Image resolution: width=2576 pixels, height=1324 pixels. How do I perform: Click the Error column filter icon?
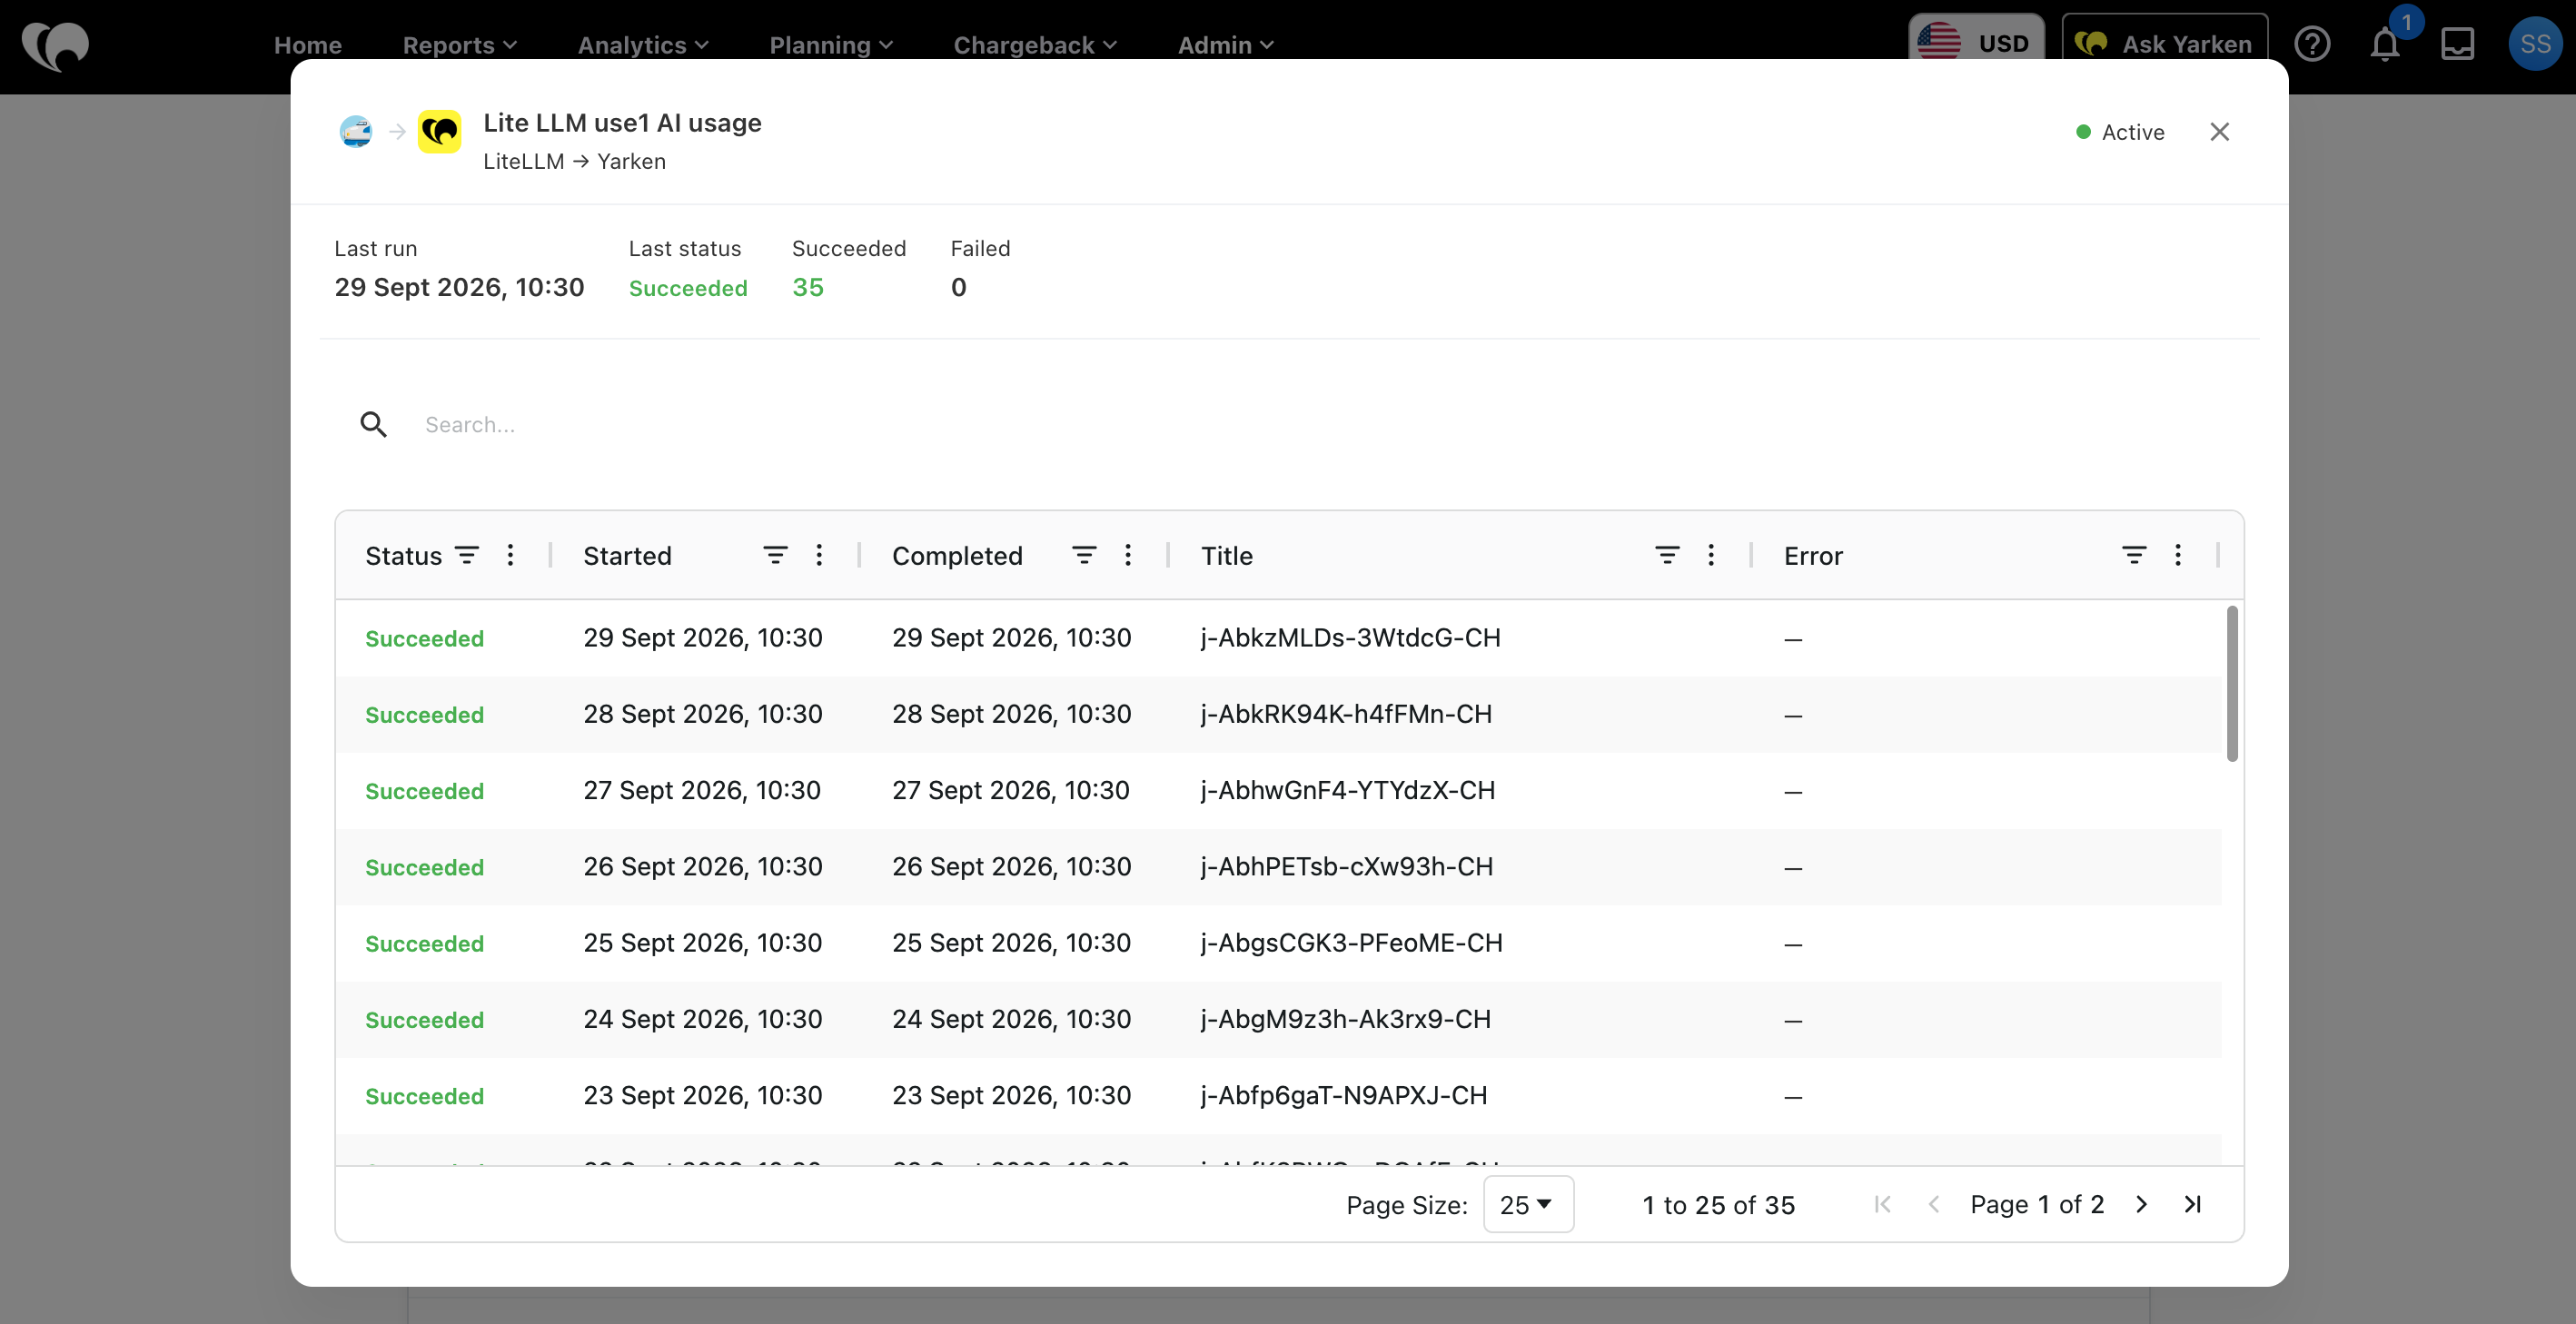pyautogui.click(x=2134, y=555)
